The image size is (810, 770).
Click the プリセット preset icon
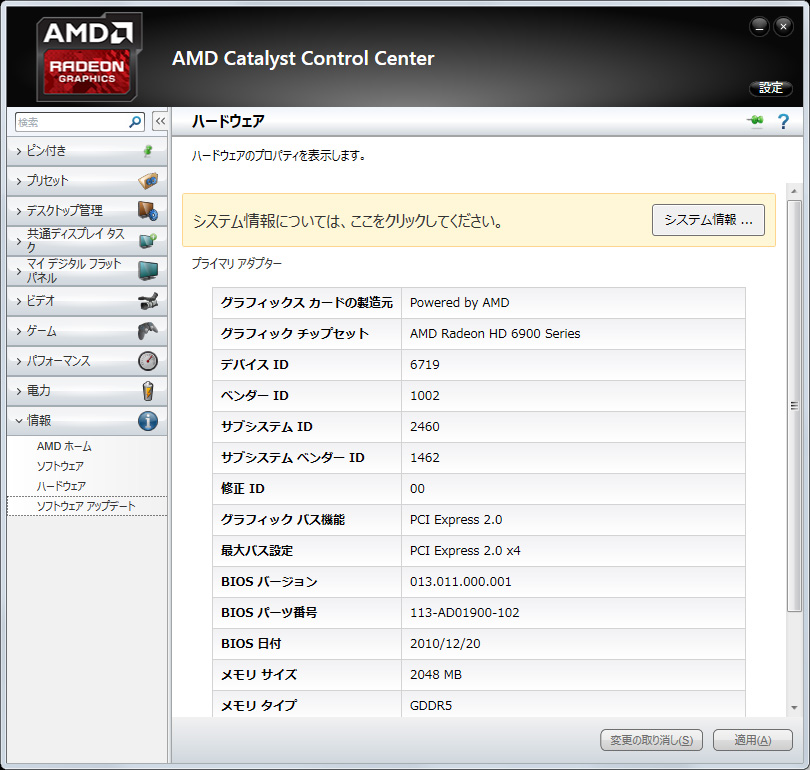[148, 181]
